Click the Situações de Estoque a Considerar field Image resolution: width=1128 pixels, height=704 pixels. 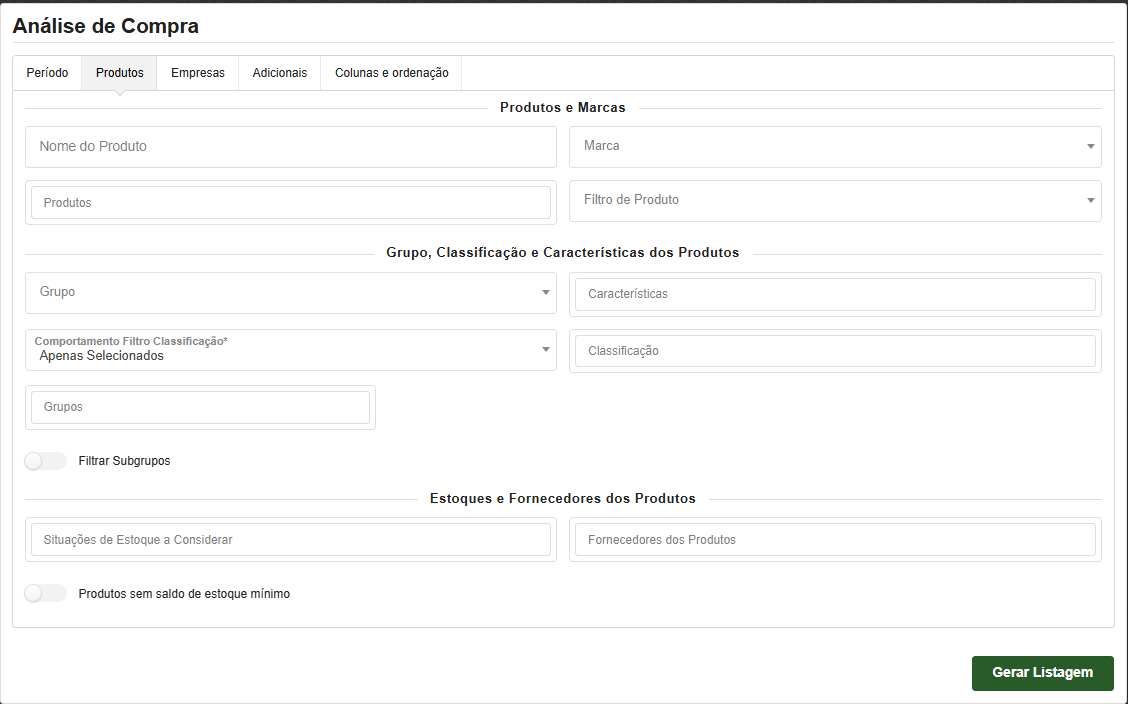point(290,539)
